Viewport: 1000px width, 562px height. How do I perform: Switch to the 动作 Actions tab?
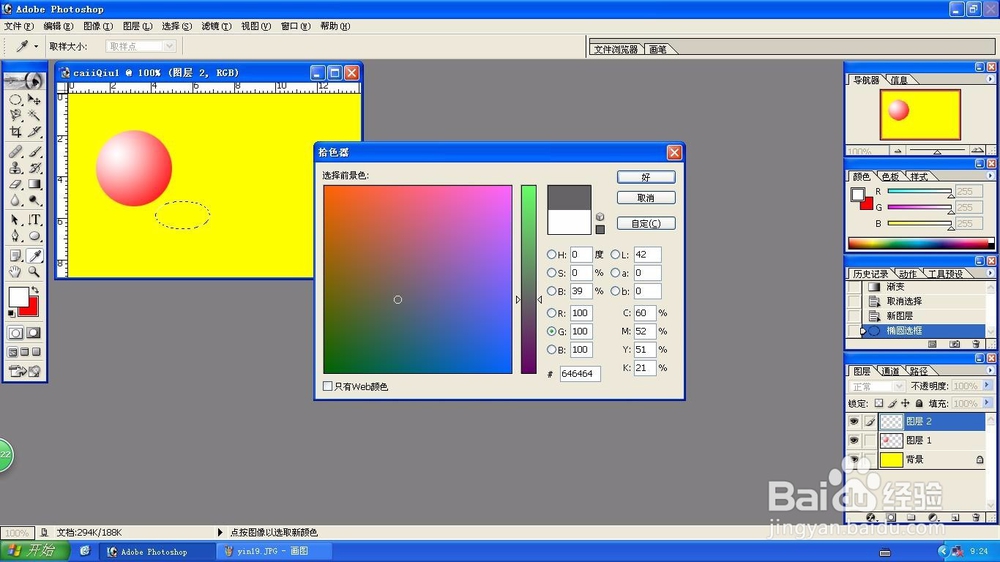[908, 274]
